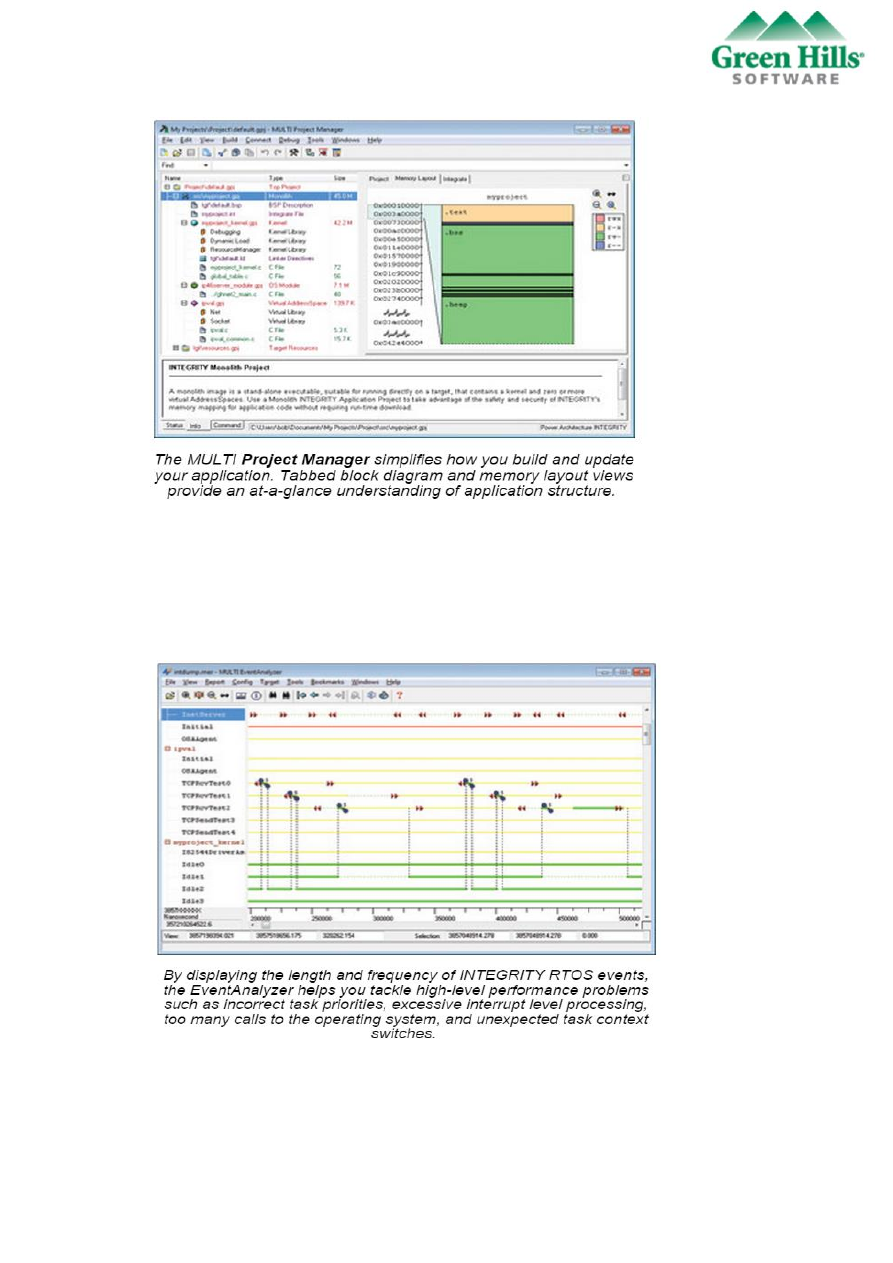Switch to the Status tab at bottom
The image size is (893, 1263).
174,425
